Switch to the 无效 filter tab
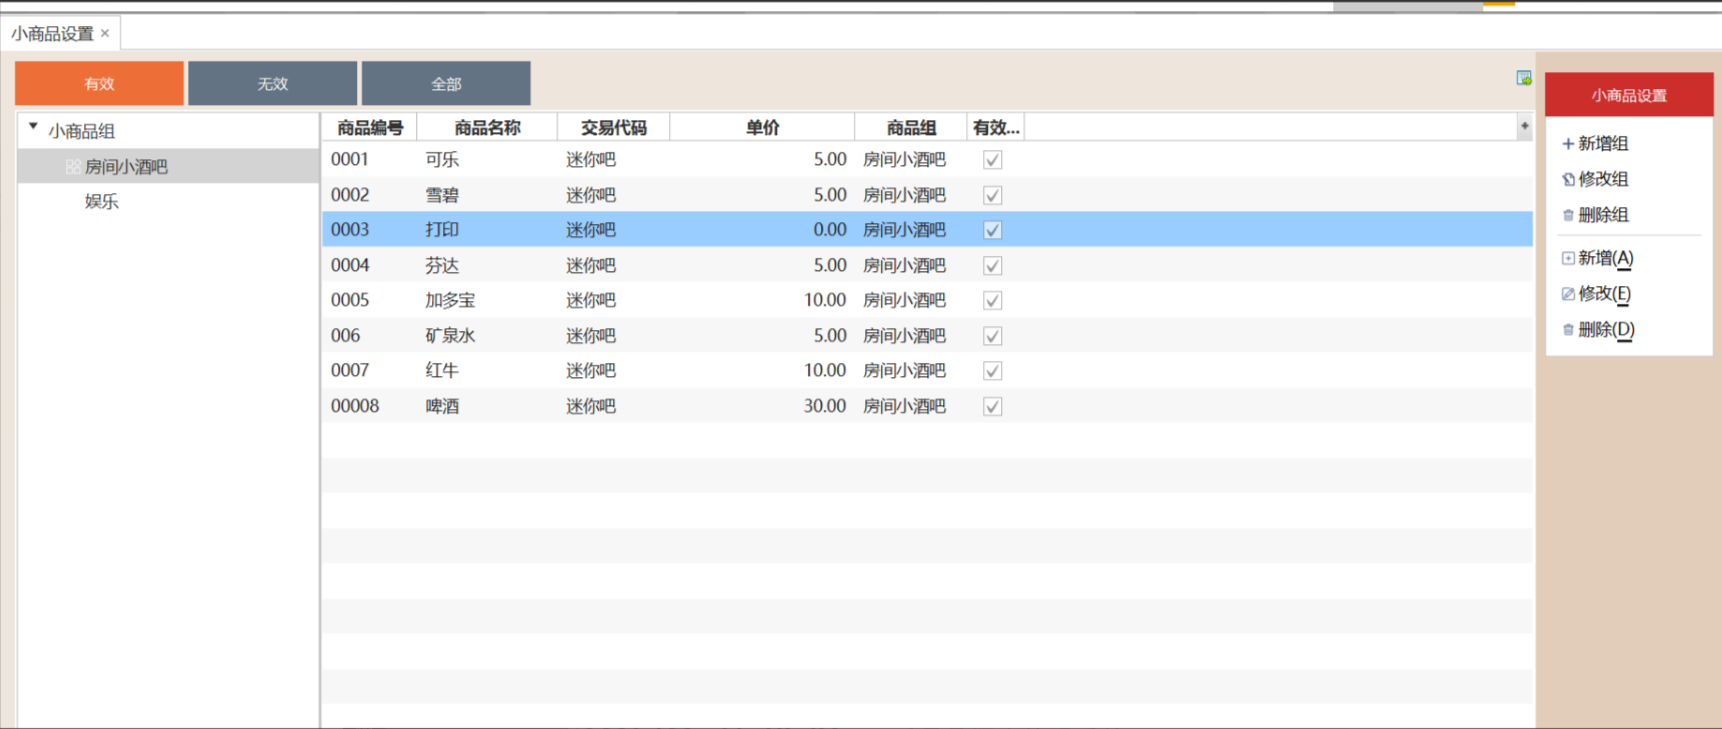 272,84
